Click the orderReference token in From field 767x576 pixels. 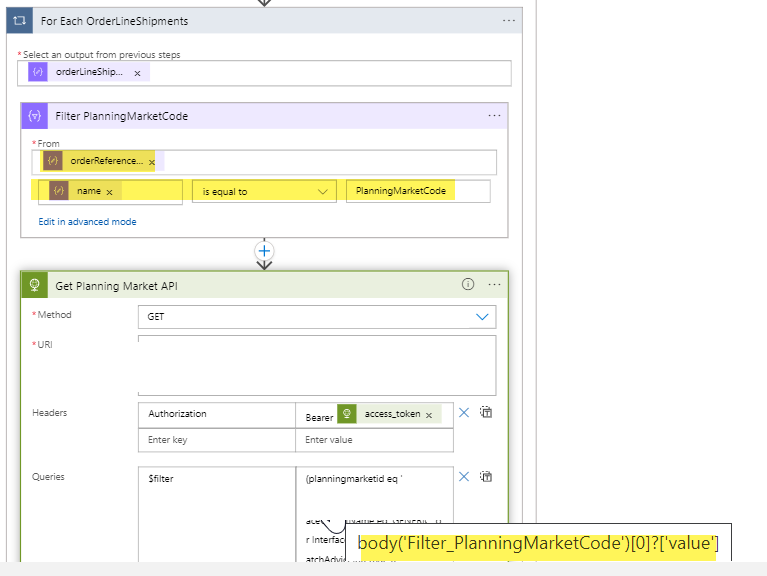tap(98, 161)
